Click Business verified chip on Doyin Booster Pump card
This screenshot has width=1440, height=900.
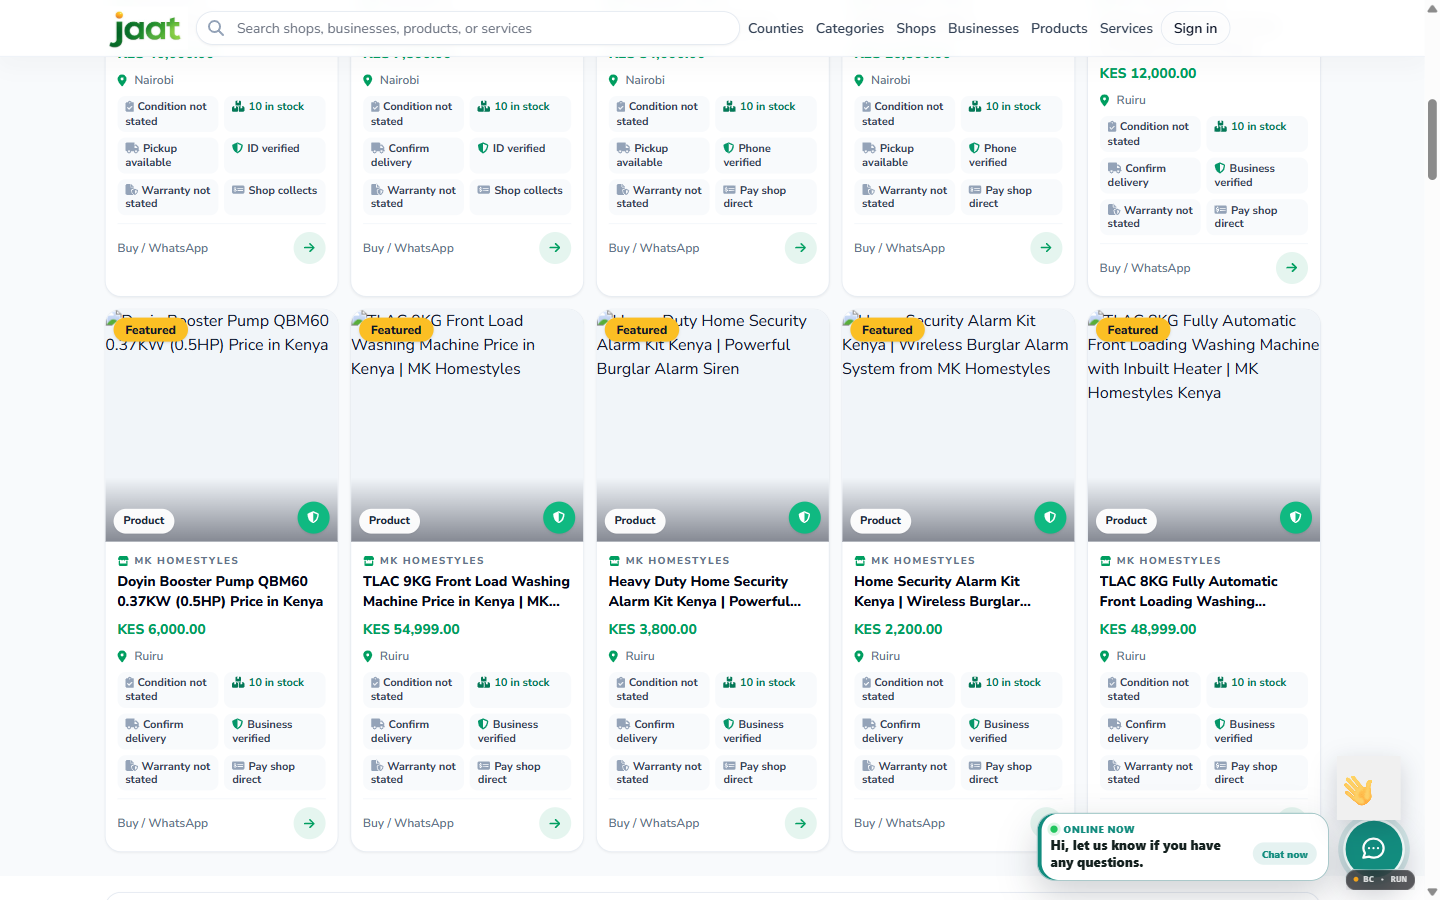tap(275, 731)
